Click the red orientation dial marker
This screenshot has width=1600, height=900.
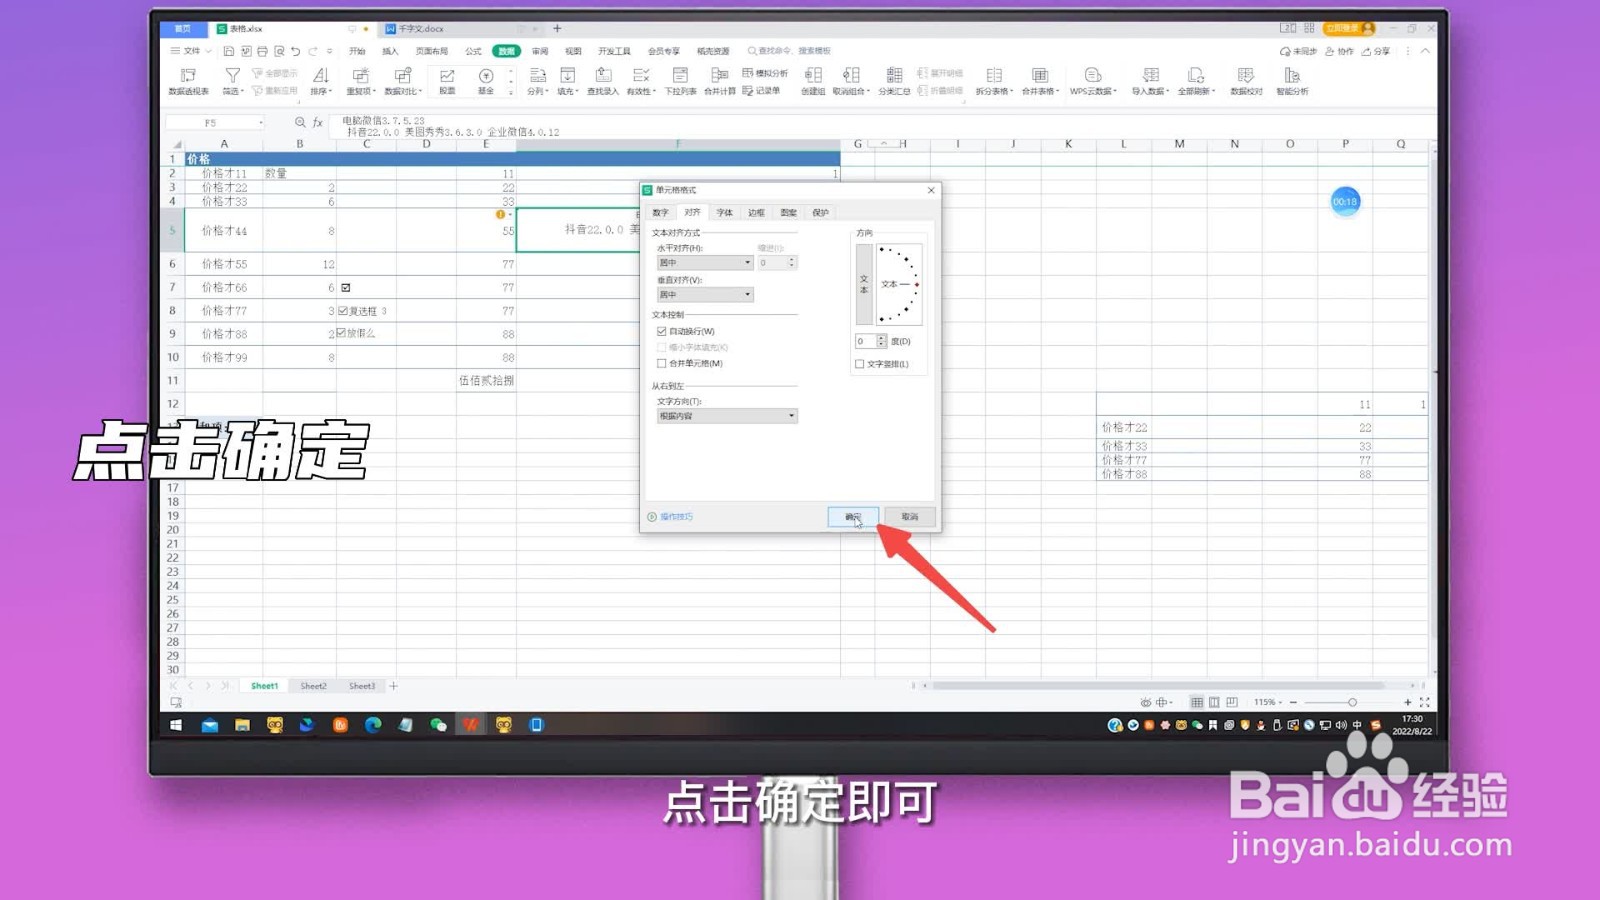tap(916, 285)
